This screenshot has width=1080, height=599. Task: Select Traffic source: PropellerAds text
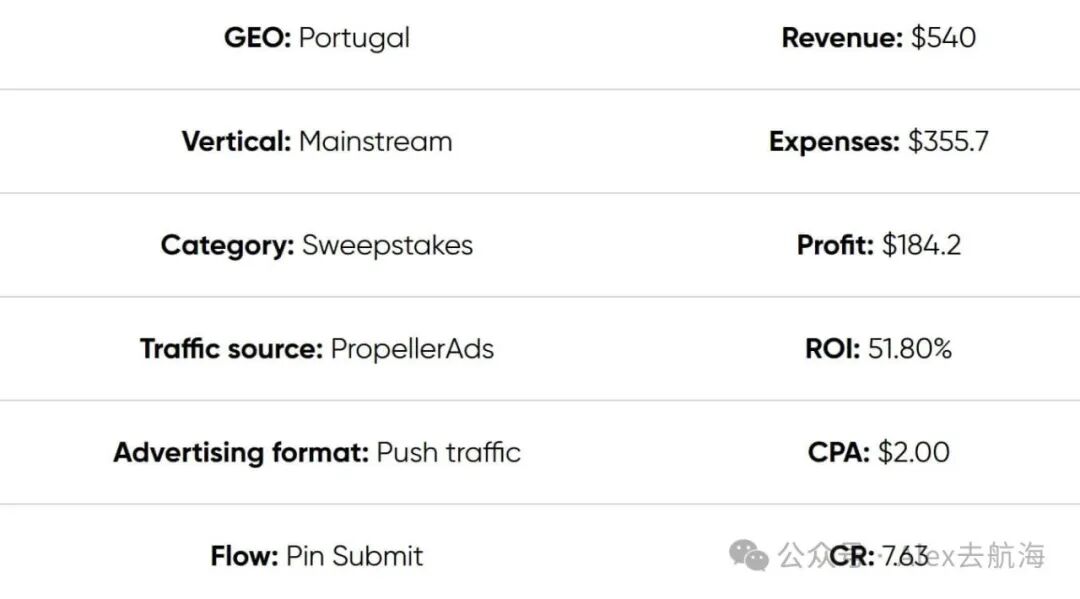pyautogui.click(x=317, y=348)
